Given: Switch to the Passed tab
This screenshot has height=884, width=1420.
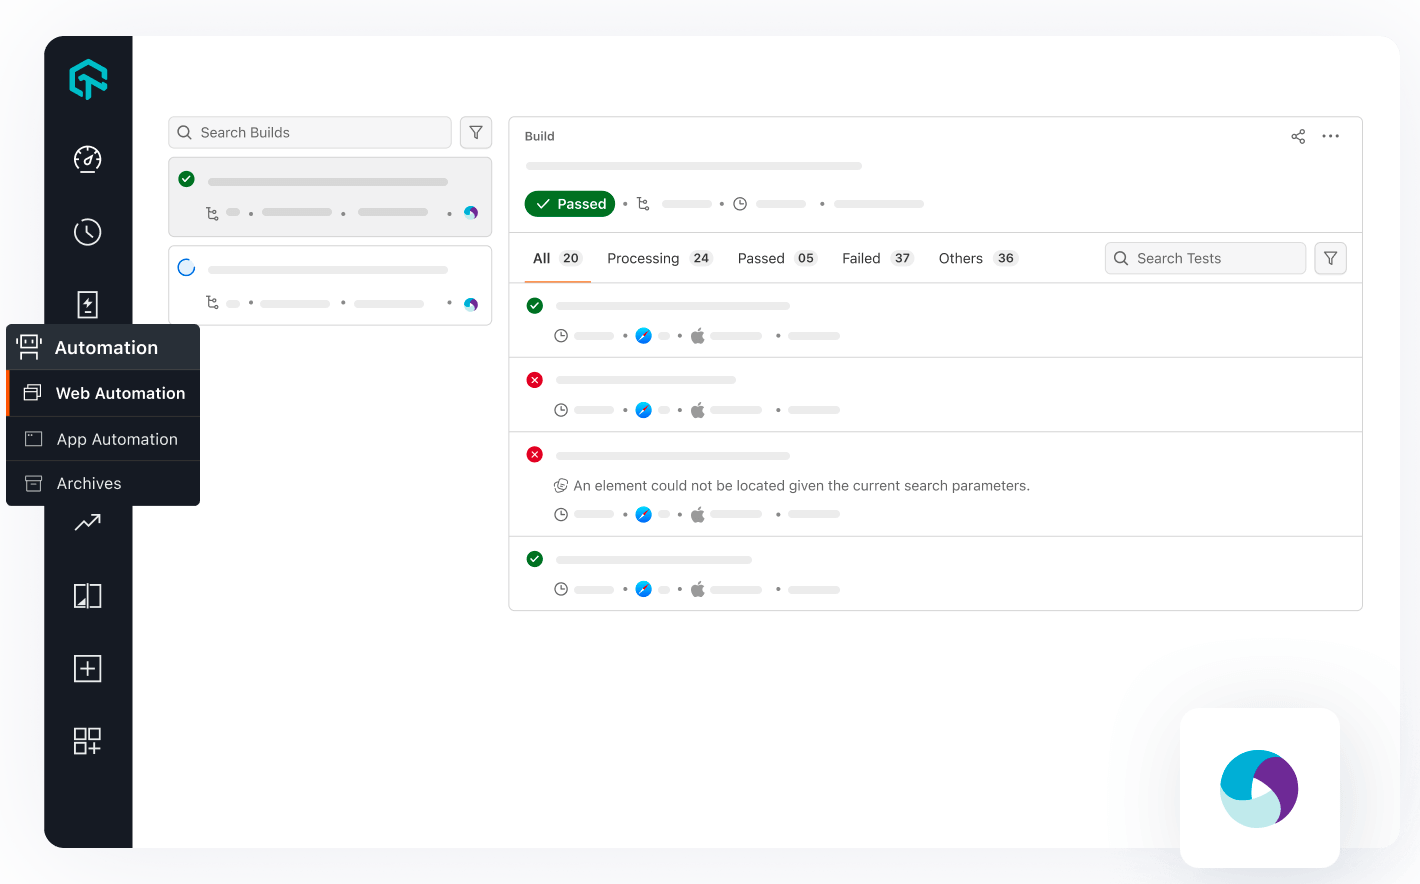Looking at the screenshot, I should [777, 258].
